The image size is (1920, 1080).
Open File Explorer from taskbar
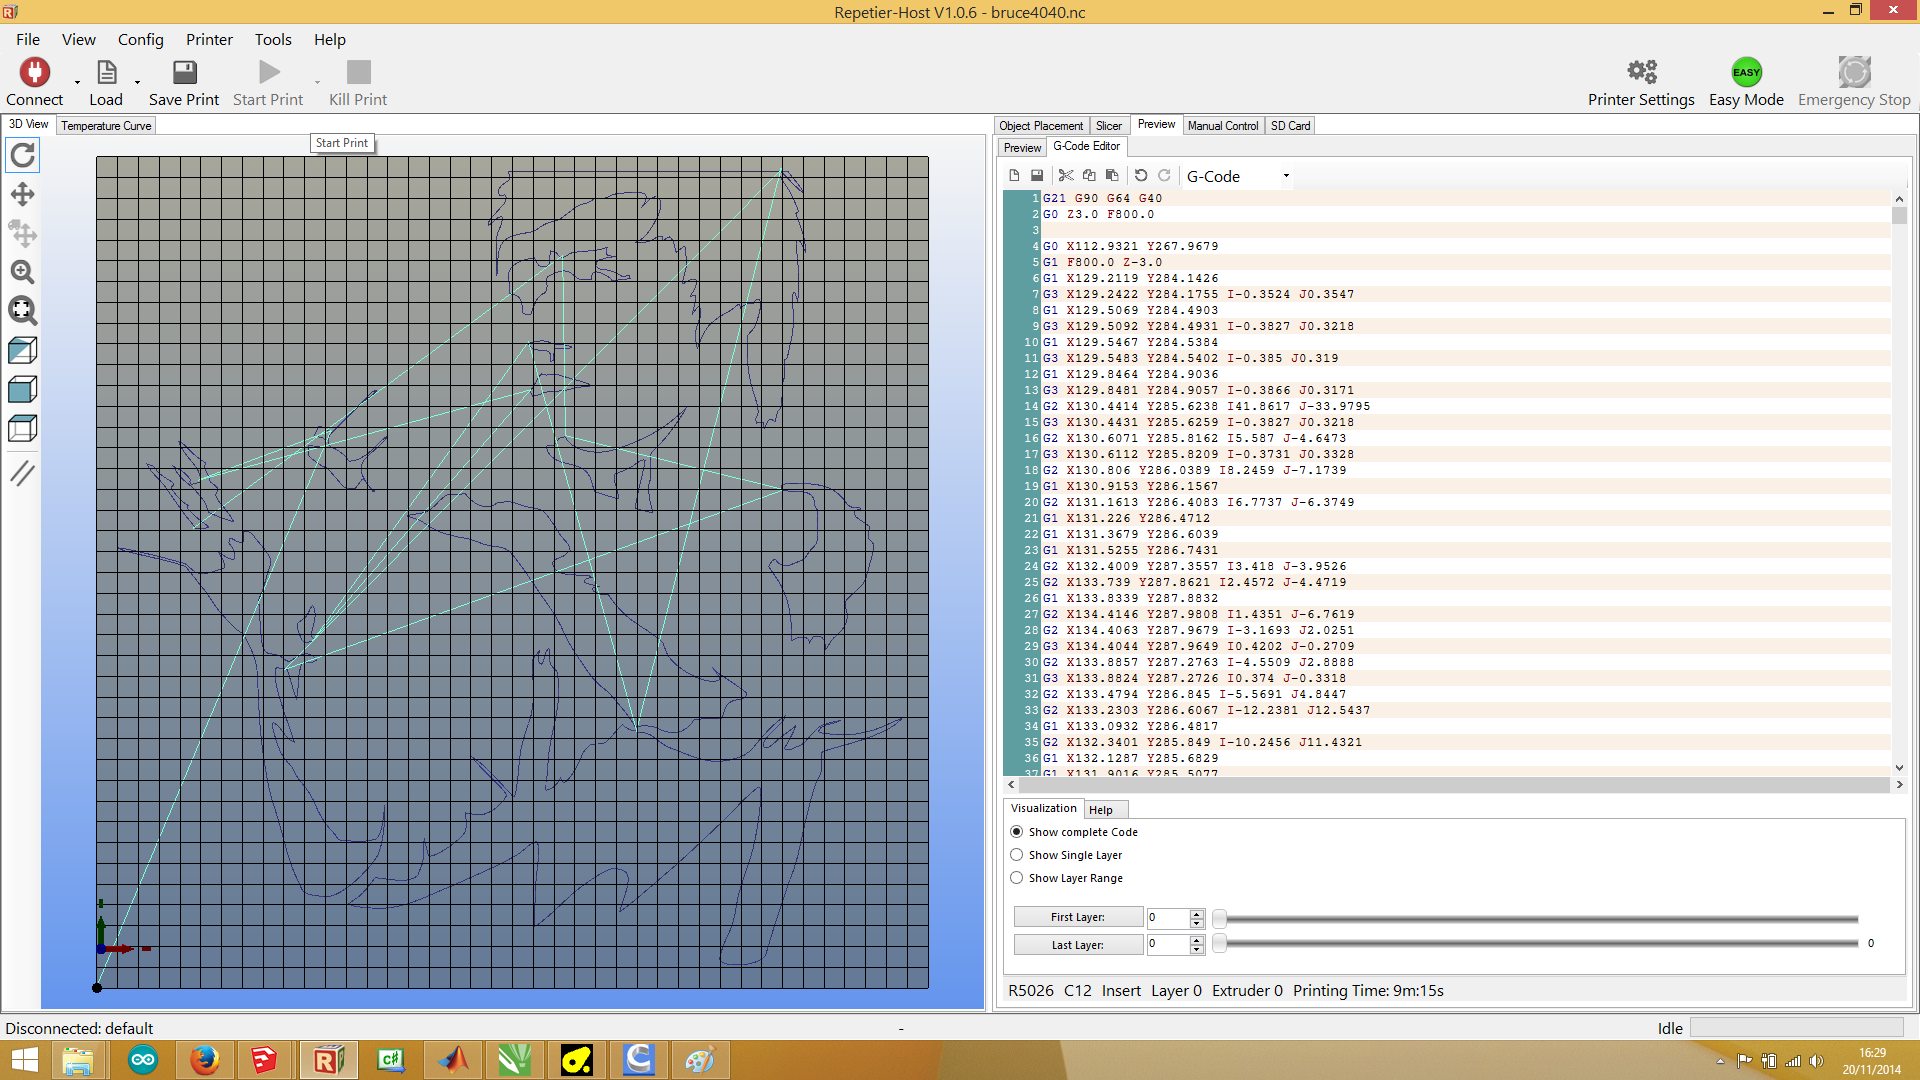[77, 1060]
